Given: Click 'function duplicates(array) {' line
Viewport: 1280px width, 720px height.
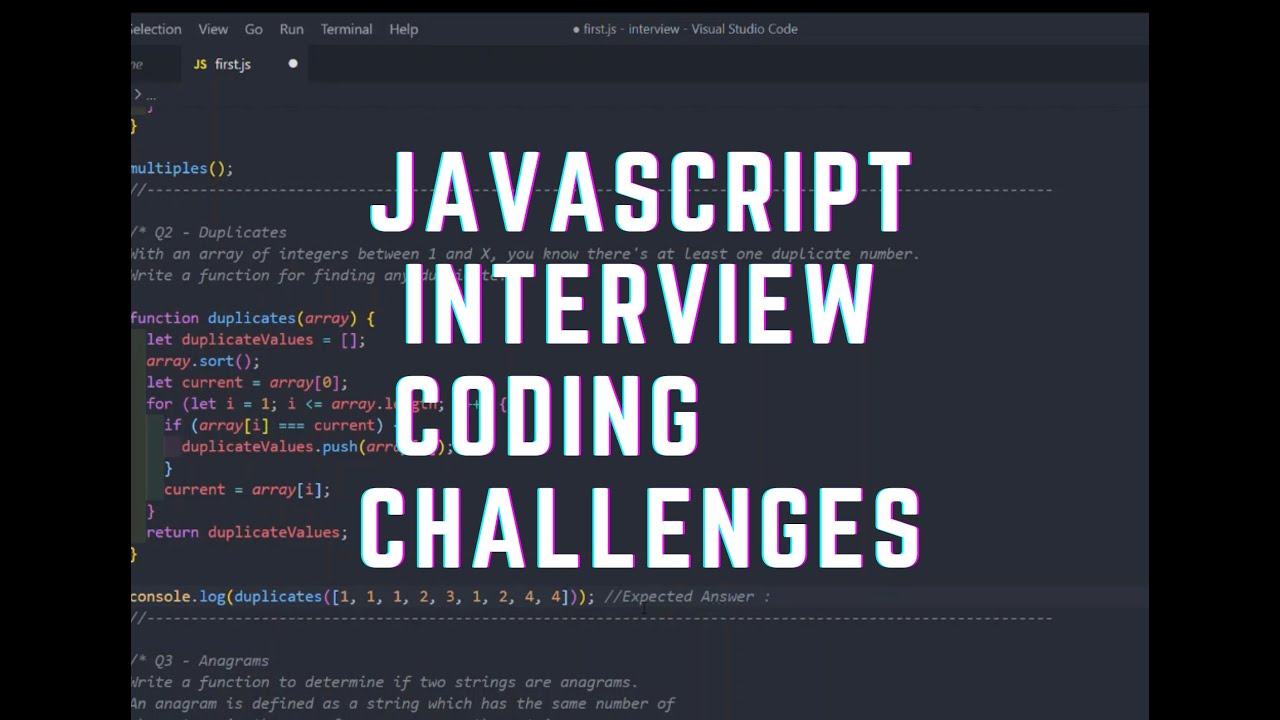Looking at the screenshot, I should (253, 318).
